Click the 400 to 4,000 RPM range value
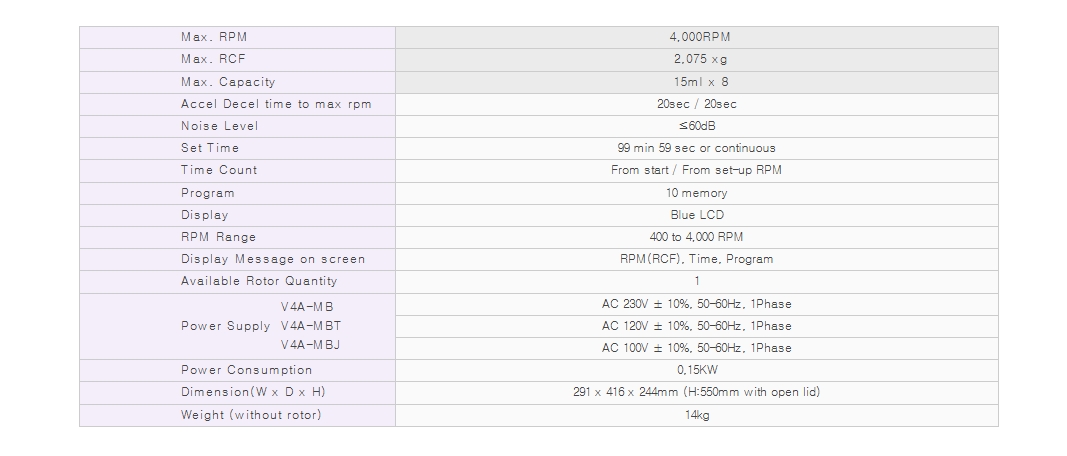1067x456 pixels. point(696,237)
